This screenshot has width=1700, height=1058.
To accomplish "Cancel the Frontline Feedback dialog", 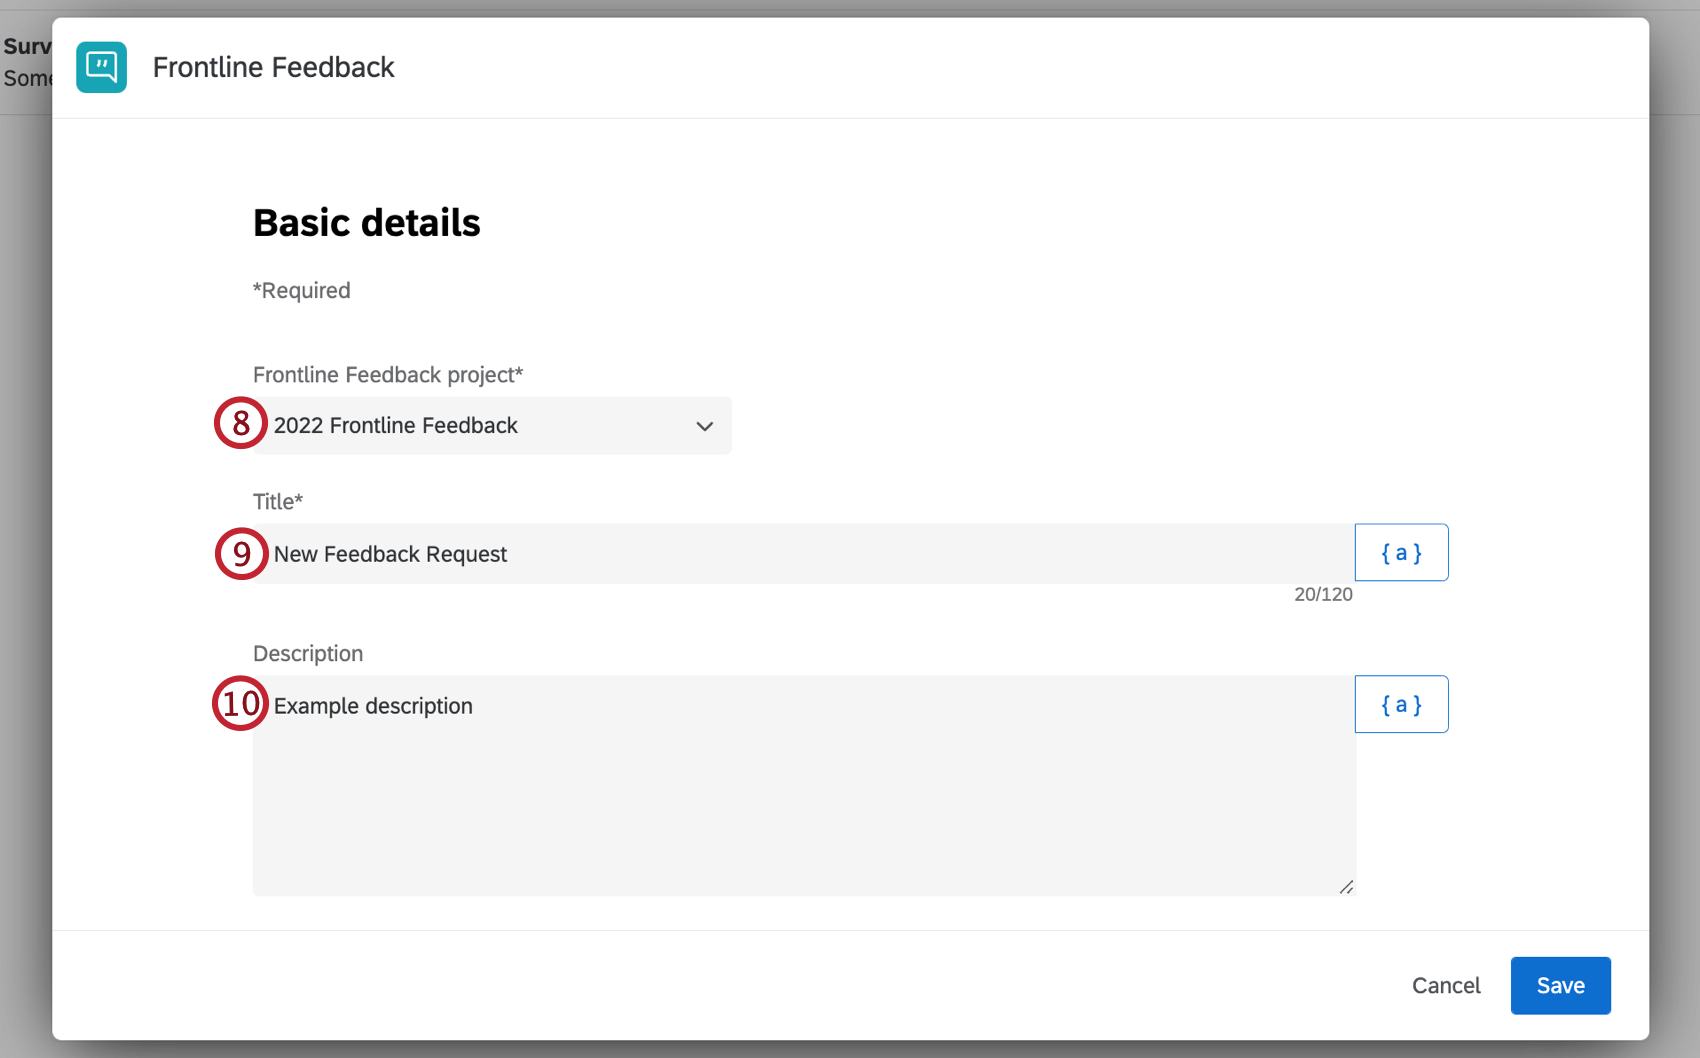I will click(x=1445, y=985).
